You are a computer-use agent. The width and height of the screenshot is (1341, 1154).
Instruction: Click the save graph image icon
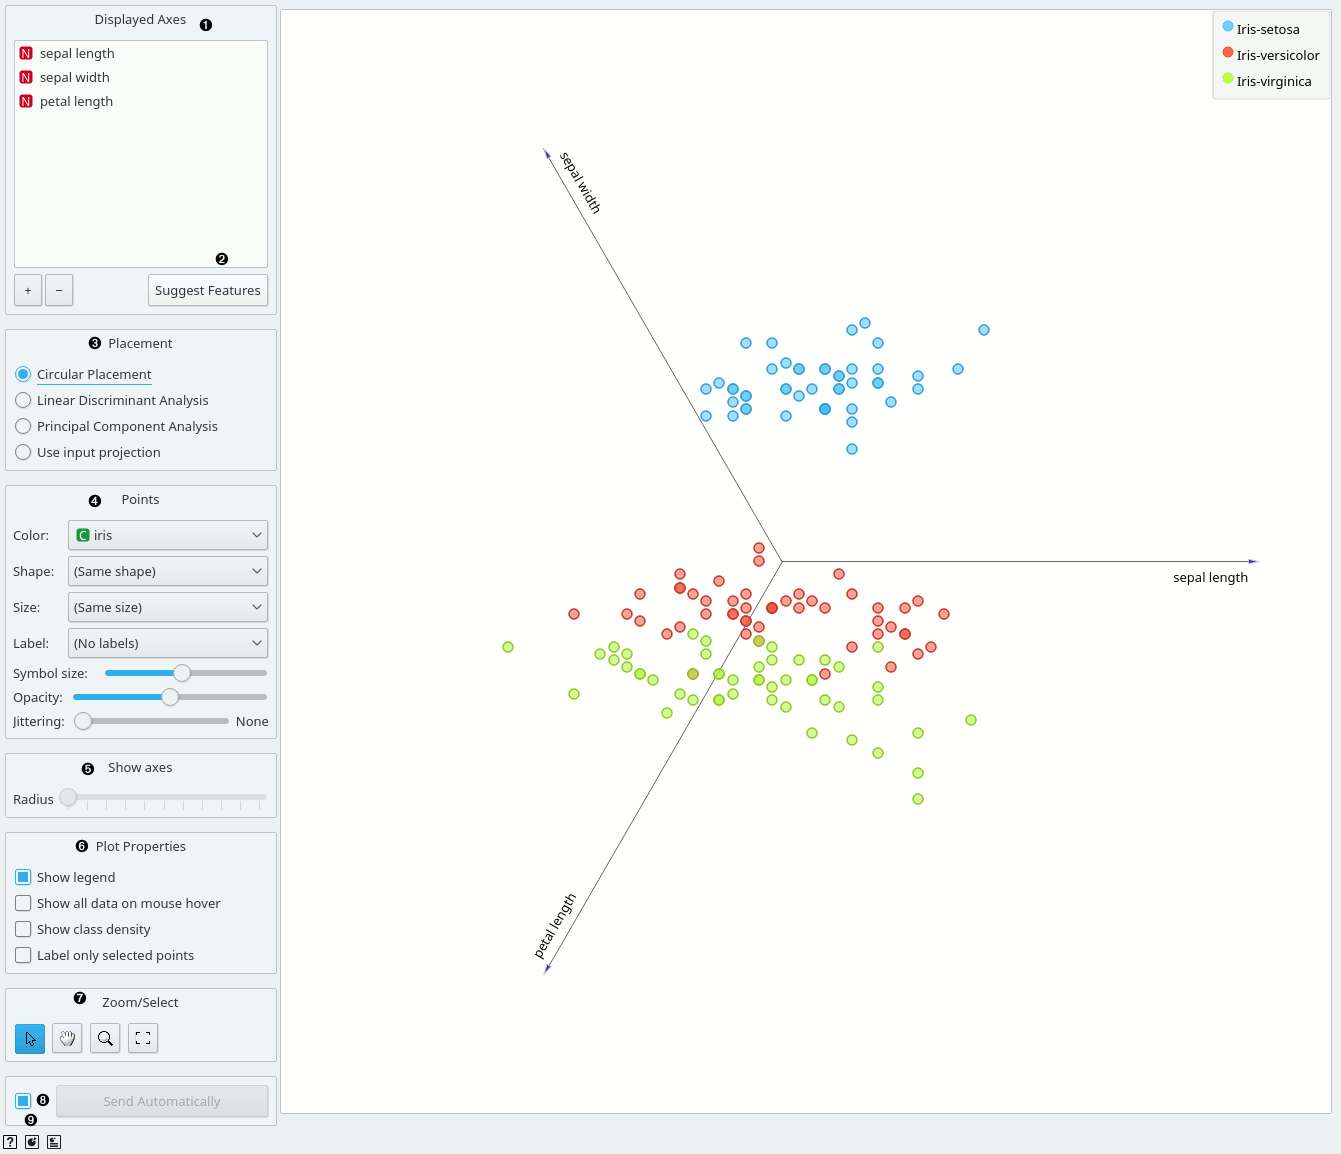point(32,1142)
